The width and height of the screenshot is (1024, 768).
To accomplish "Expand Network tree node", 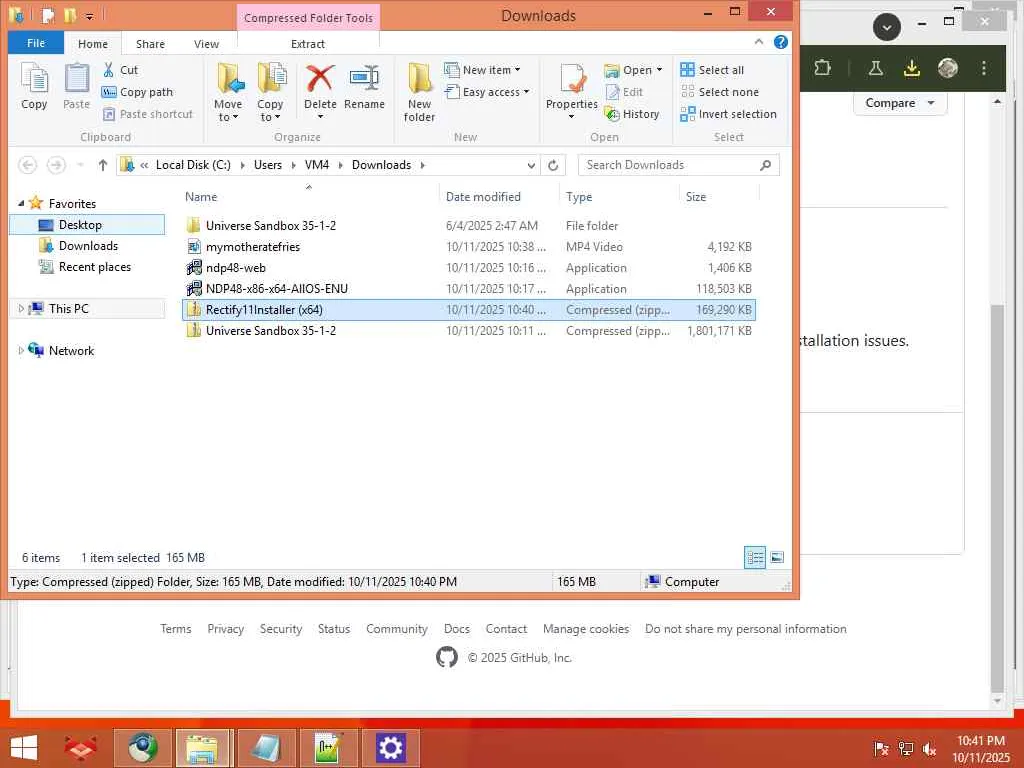I will click(x=21, y=351).
